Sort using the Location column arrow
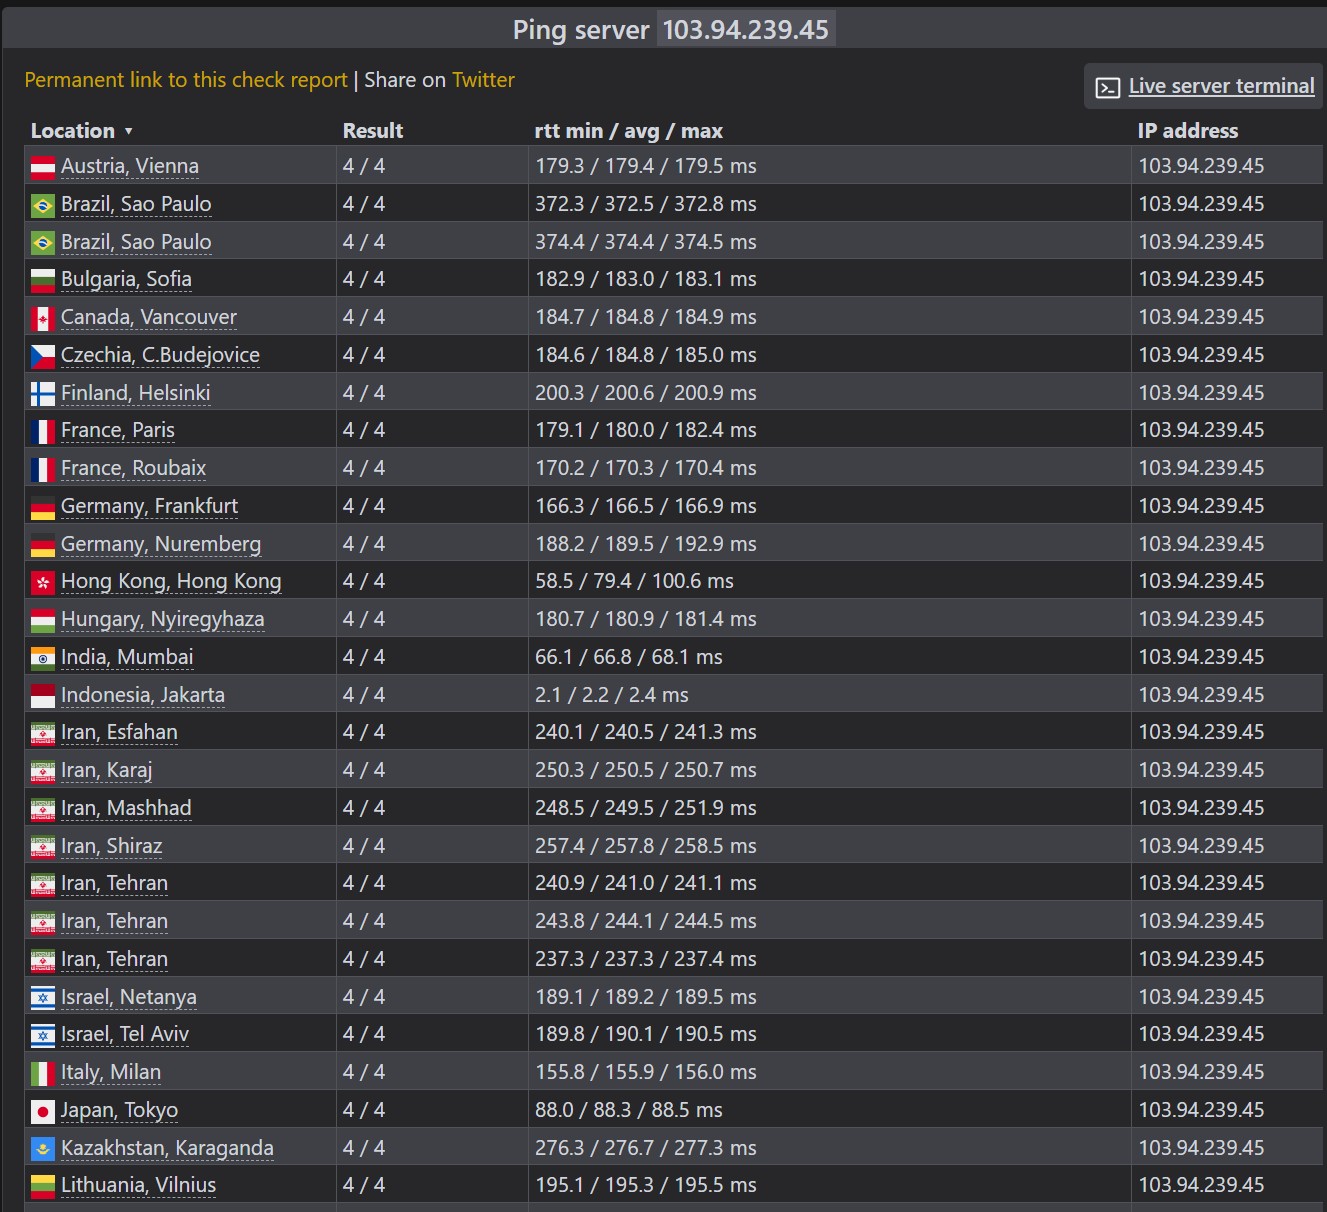 [128, 132]
